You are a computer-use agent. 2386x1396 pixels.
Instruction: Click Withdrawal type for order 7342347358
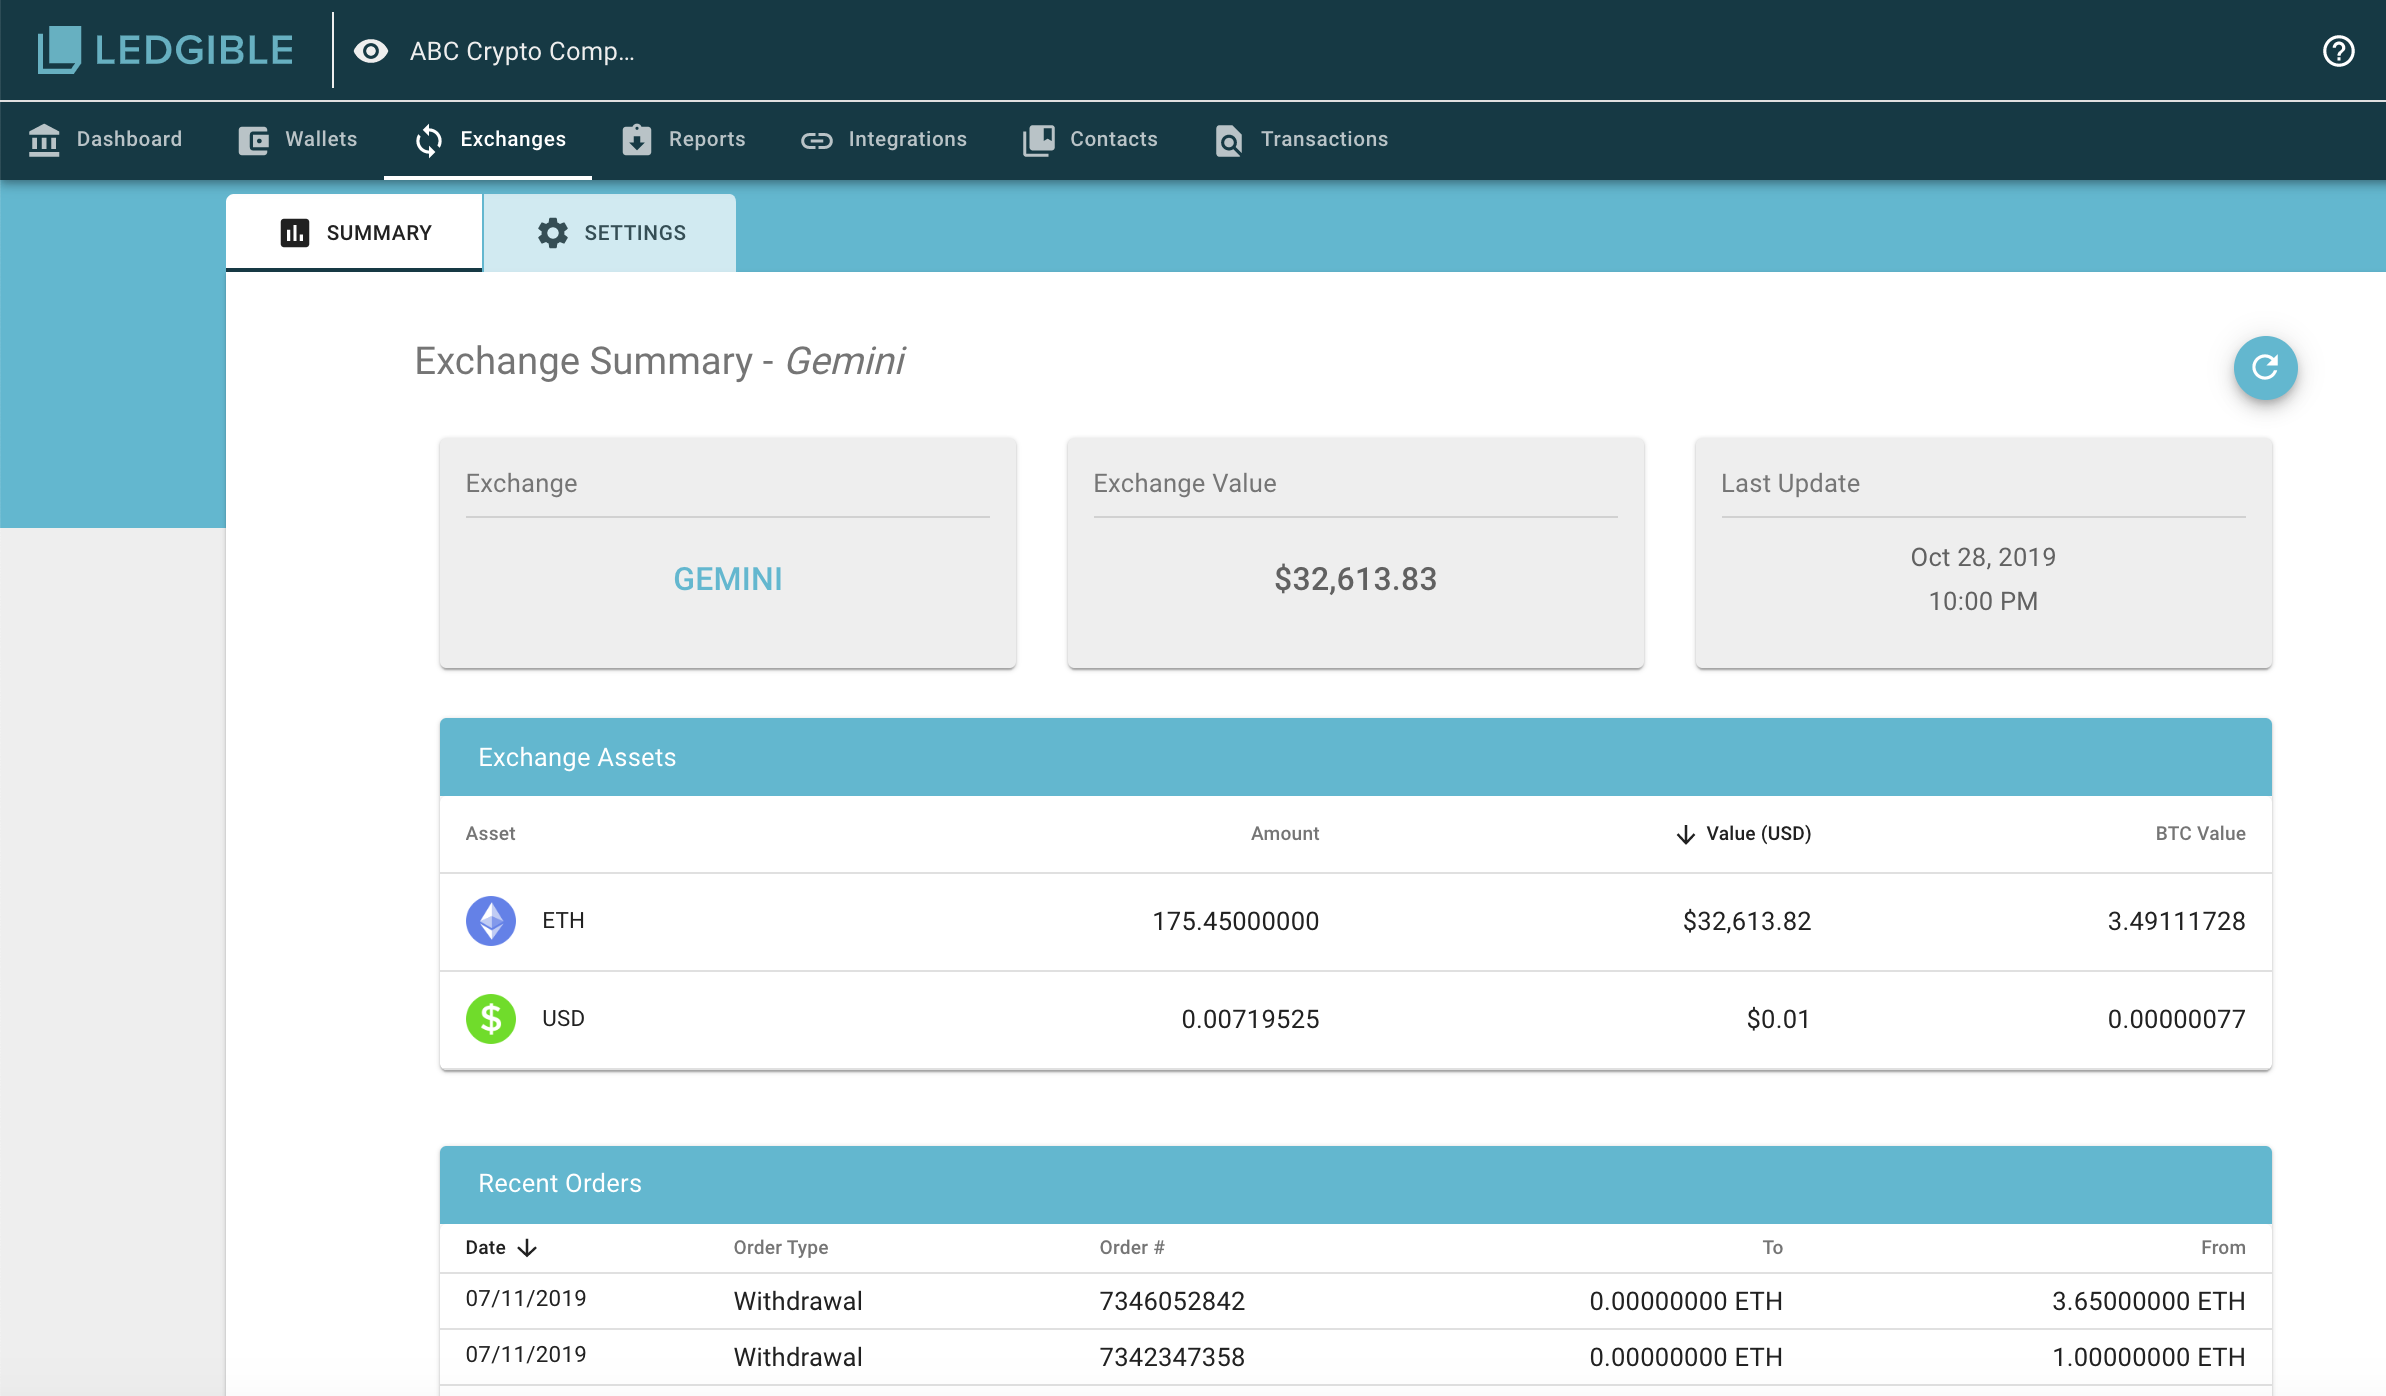pyautogui.click(x=798, y=1357)
